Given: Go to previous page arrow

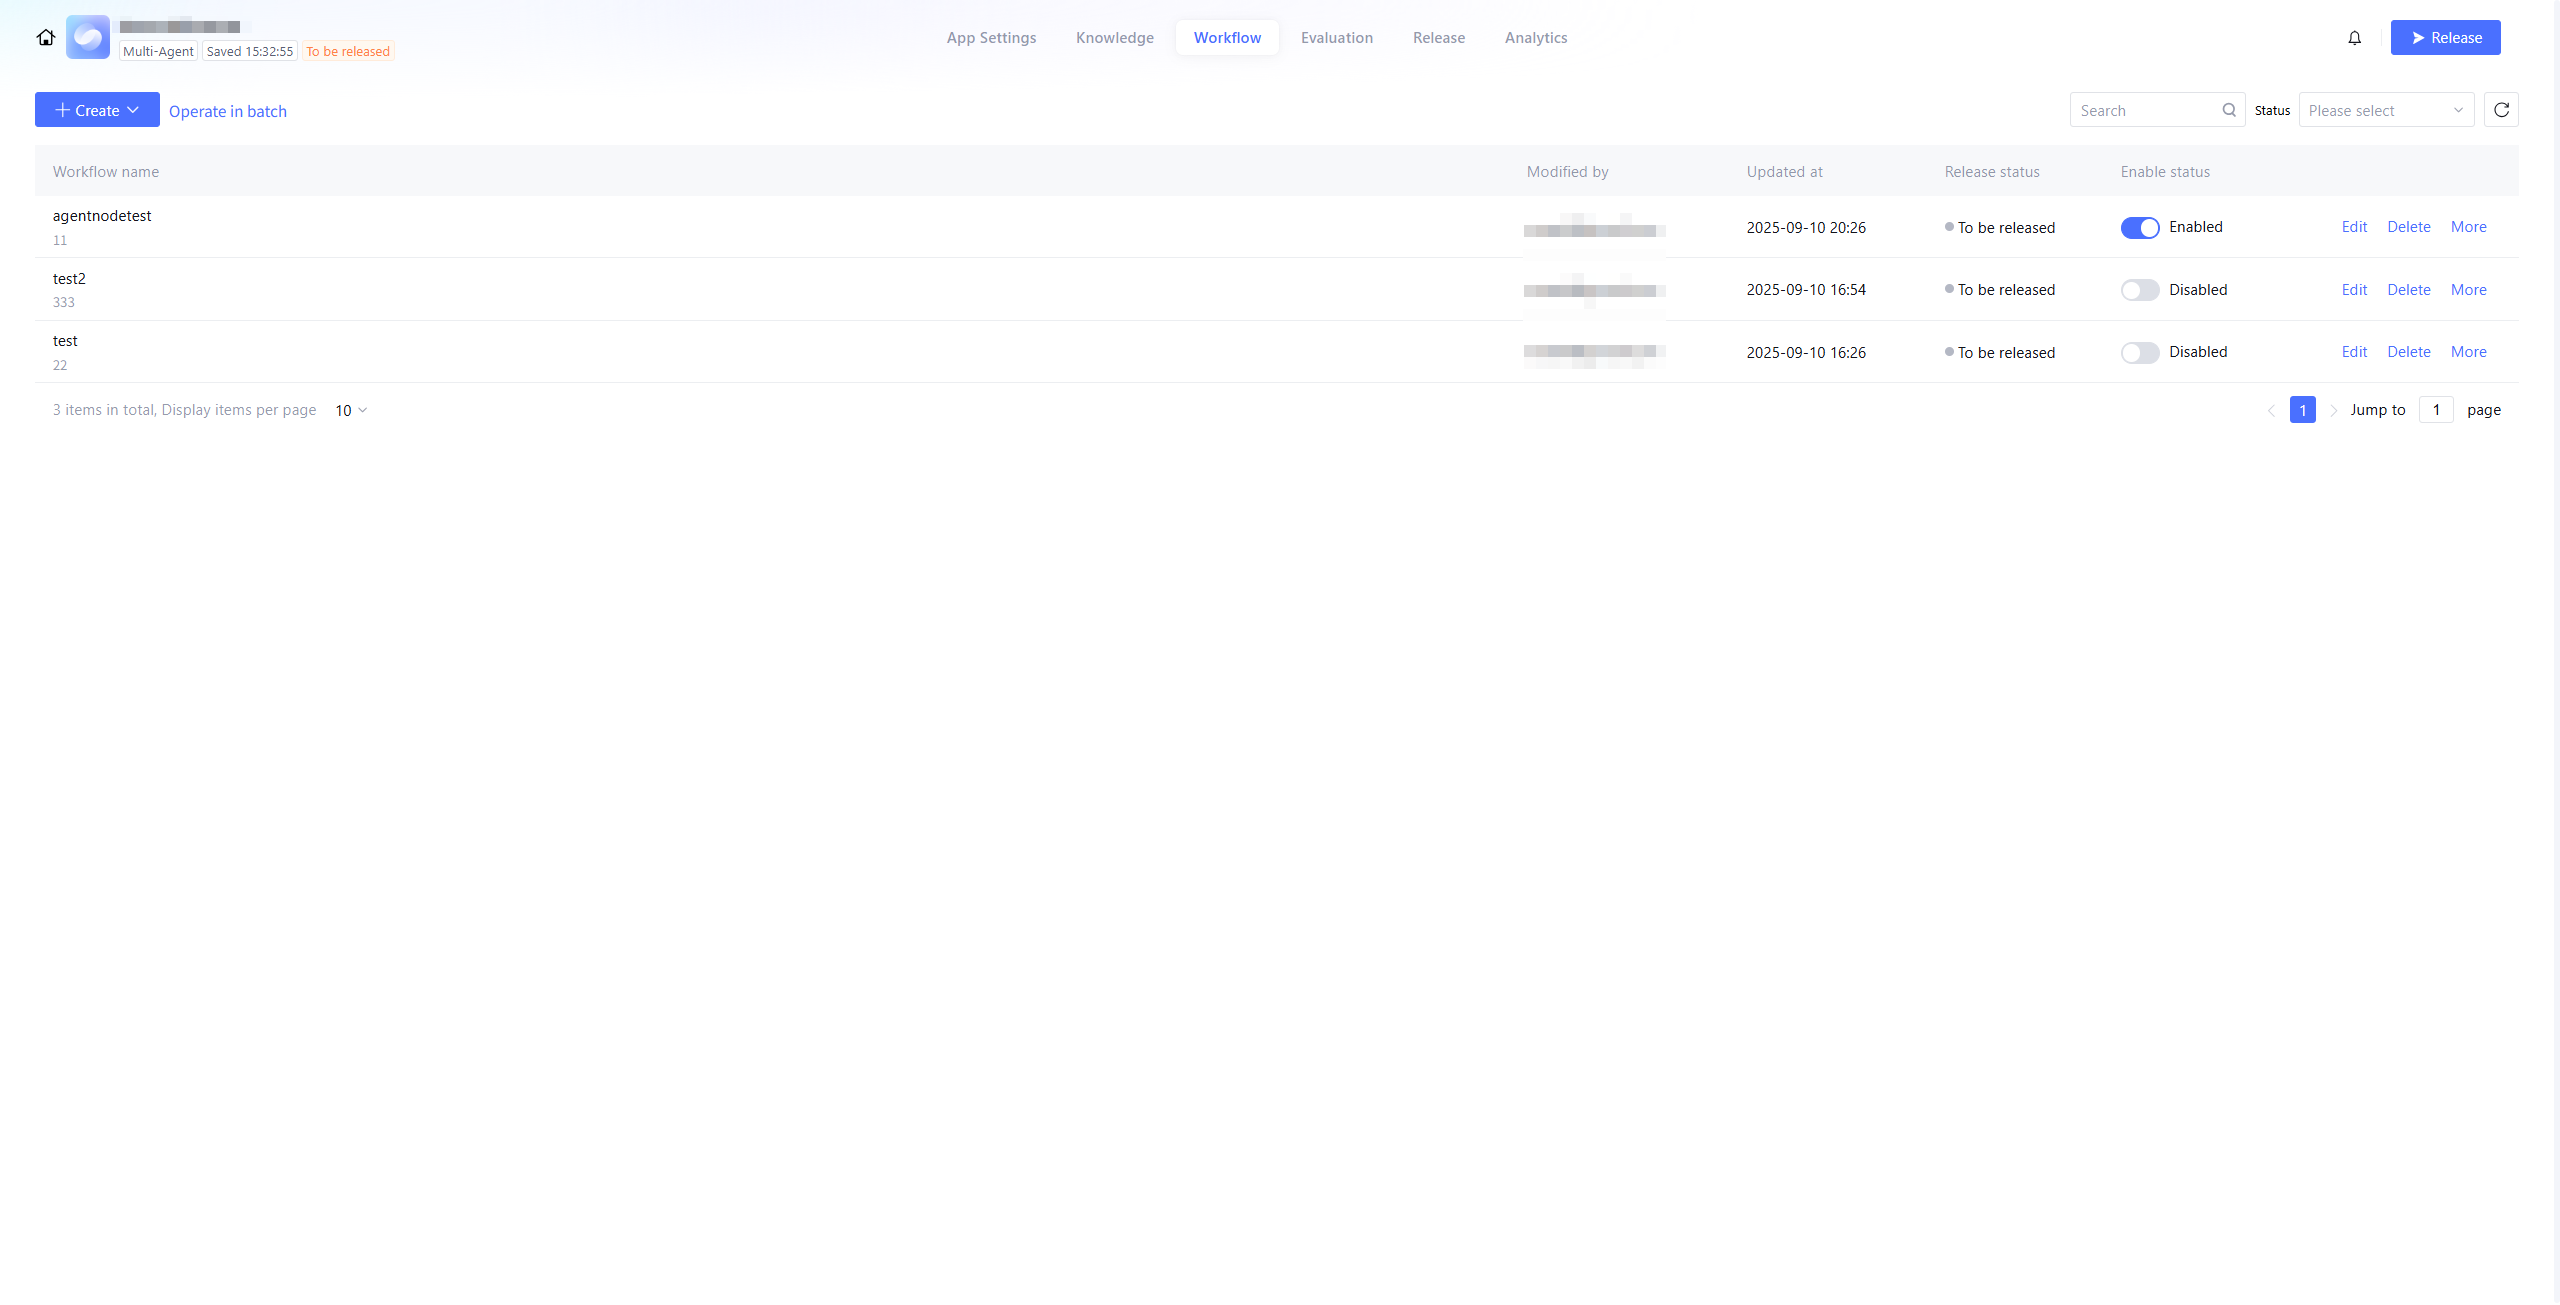Looking at the screenshot, I should (x=2271, y=410).
